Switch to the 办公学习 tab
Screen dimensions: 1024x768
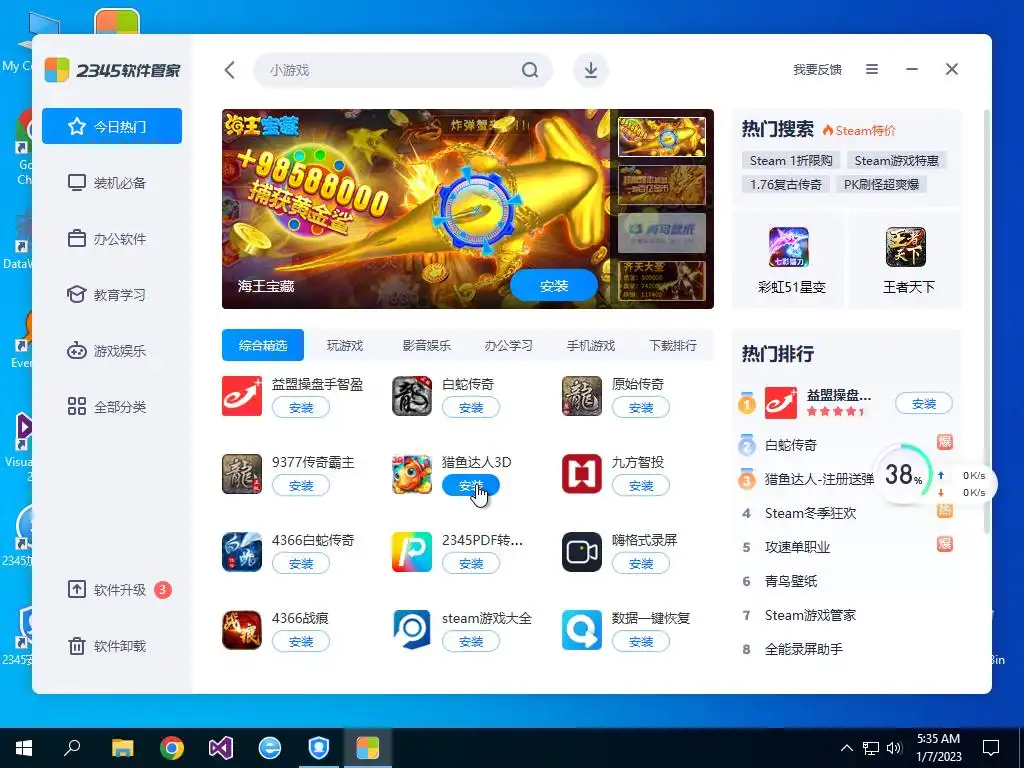point(509,345)
